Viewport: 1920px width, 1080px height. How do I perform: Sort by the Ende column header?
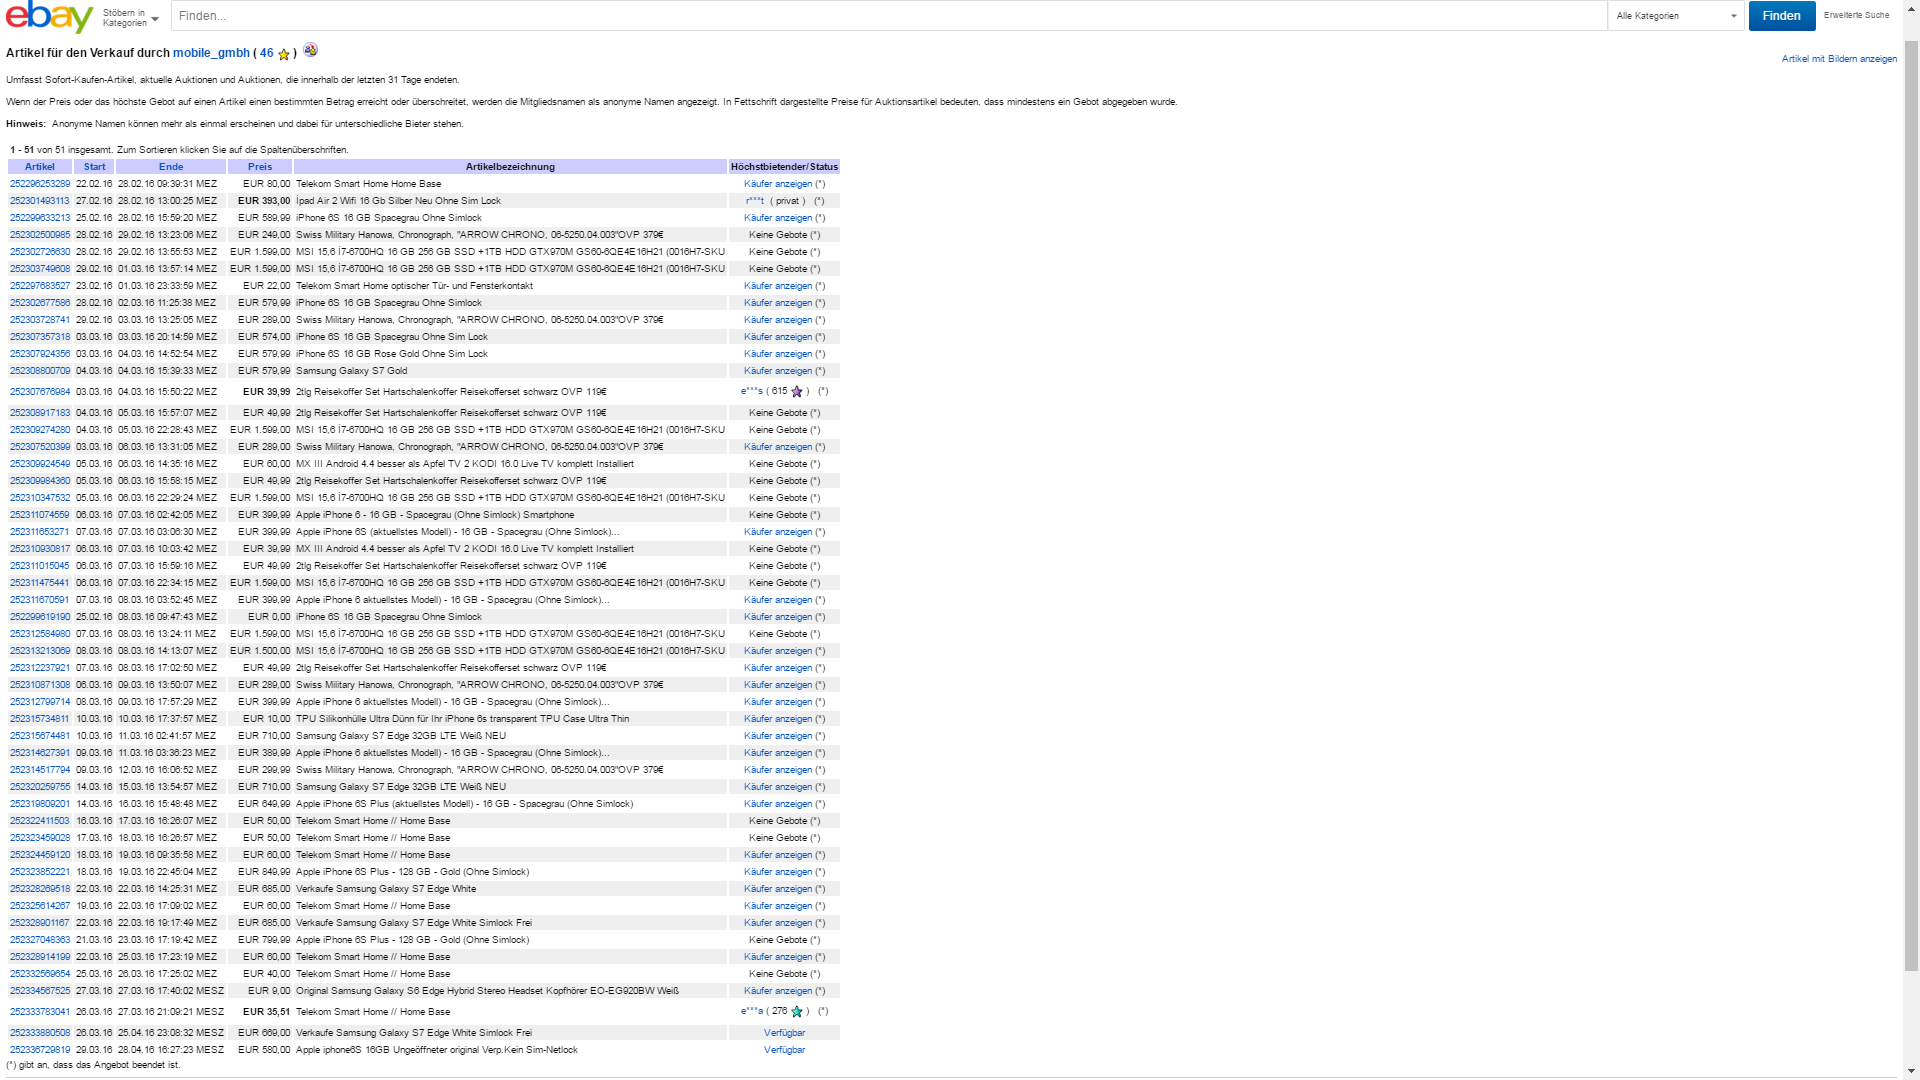[x=171, y=167]
